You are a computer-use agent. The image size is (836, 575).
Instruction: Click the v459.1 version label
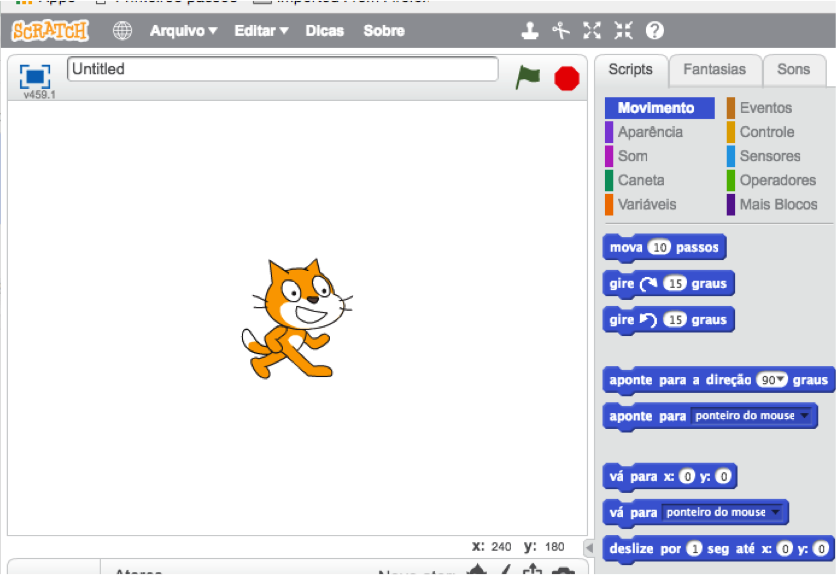point(39,95)
